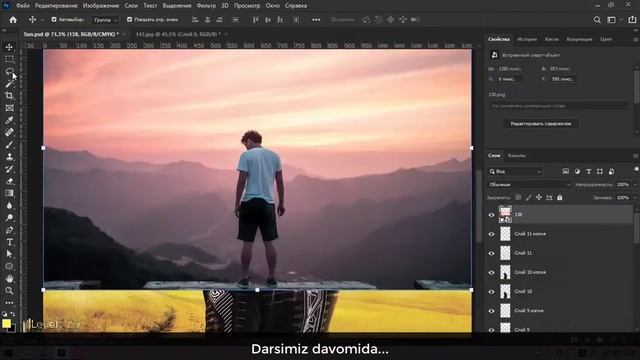Image resolution: width=640 pixels, height=360 pixels.
Task: Switch to the 143.jpg document tab
Action: tap(178, 34)
